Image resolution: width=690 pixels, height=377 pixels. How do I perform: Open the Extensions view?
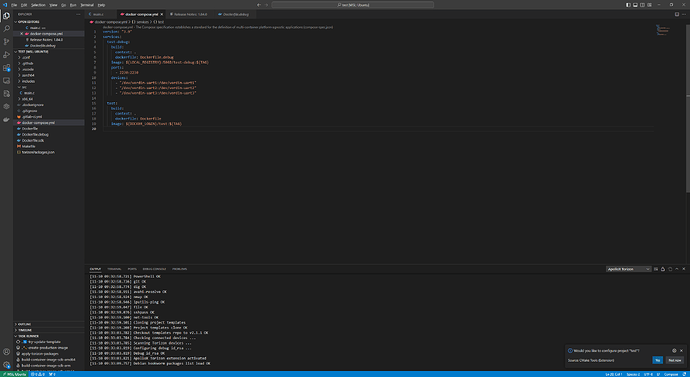tap(6, 68)
